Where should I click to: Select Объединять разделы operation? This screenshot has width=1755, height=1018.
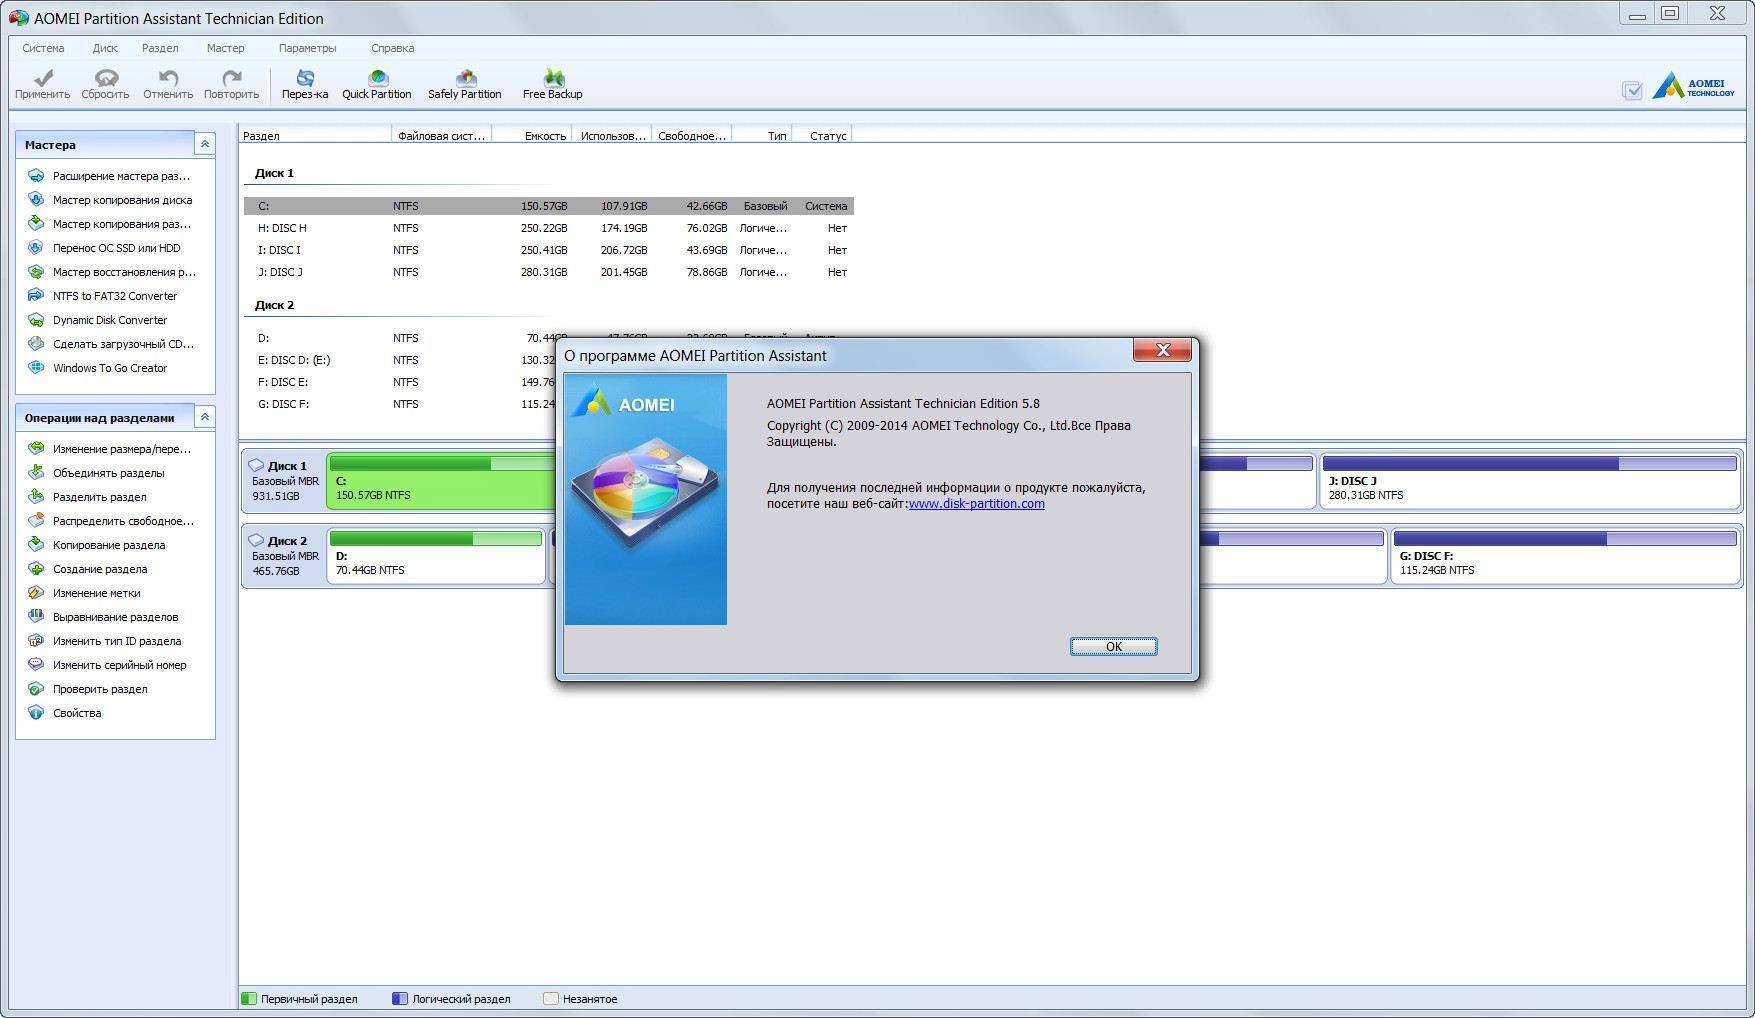pyautogui.click(x=96, y=473)
